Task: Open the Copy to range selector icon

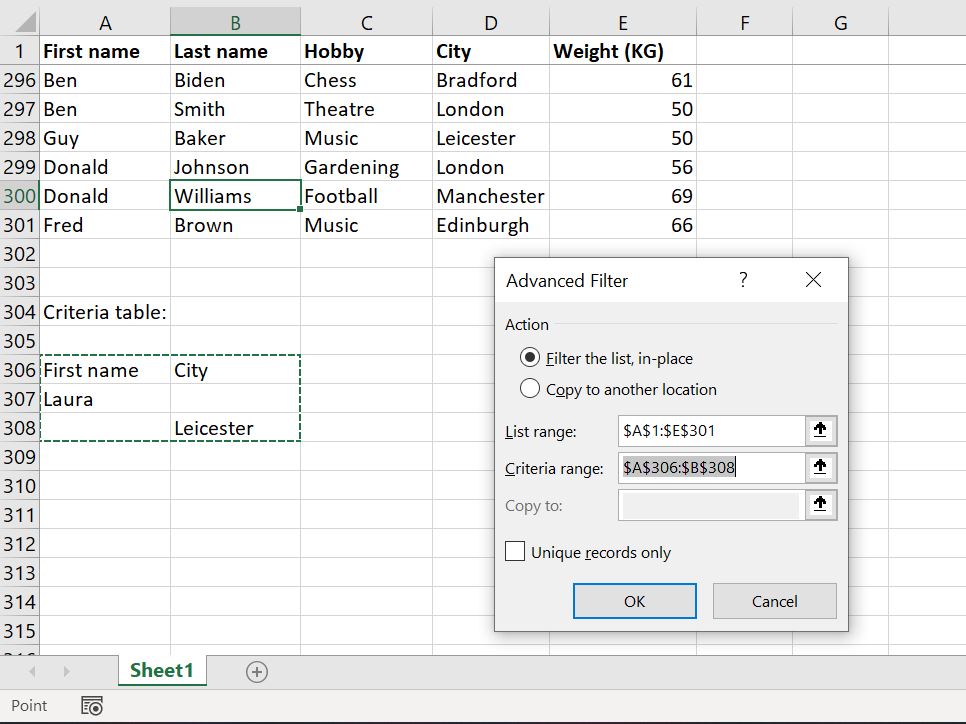Action: (x=820, y=505)
